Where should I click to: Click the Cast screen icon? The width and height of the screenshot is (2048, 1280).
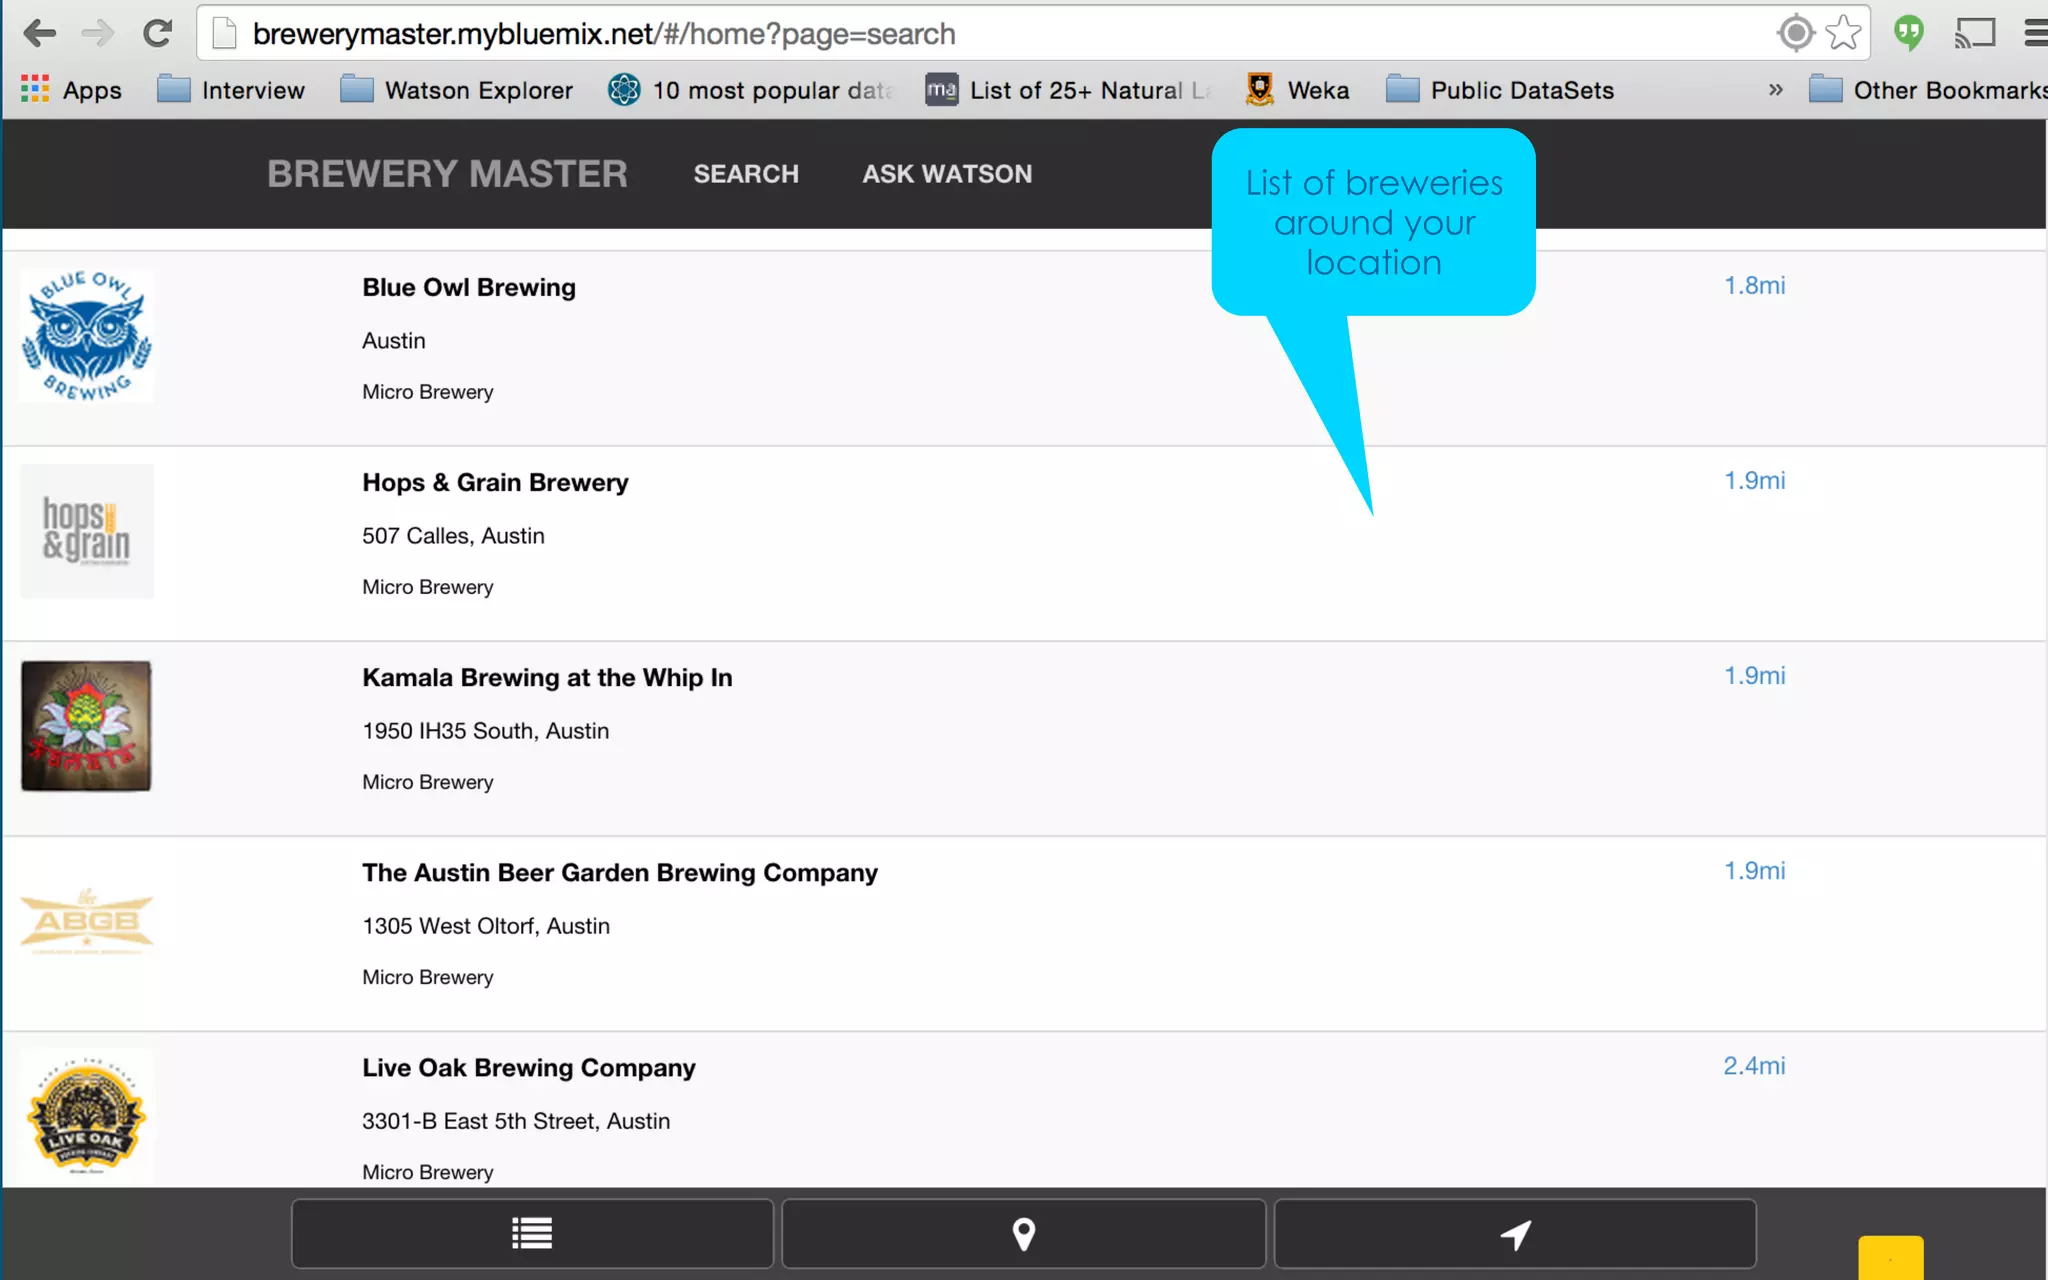[1975, 34]
